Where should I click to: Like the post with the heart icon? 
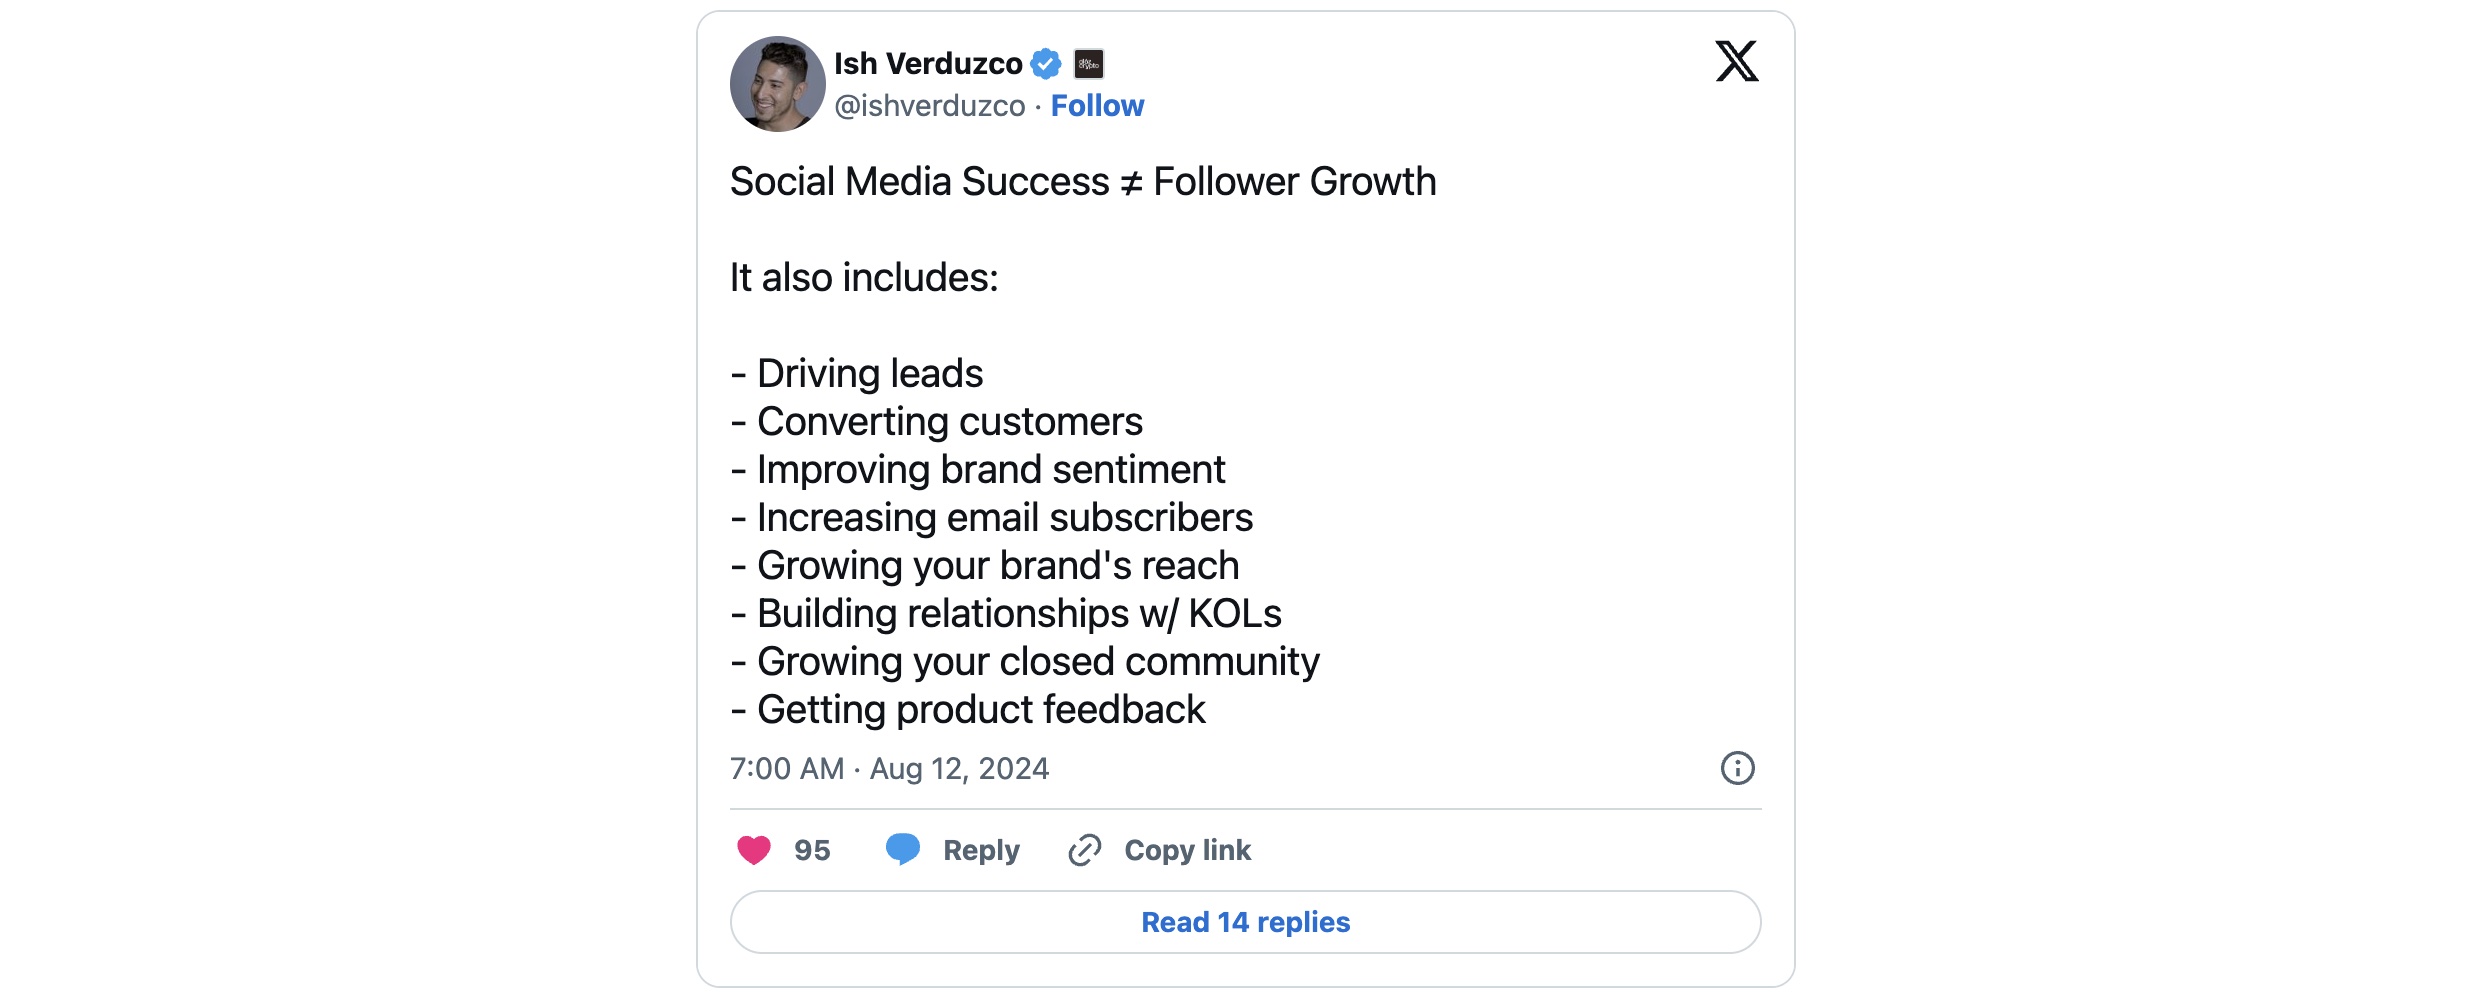[754, 850]
